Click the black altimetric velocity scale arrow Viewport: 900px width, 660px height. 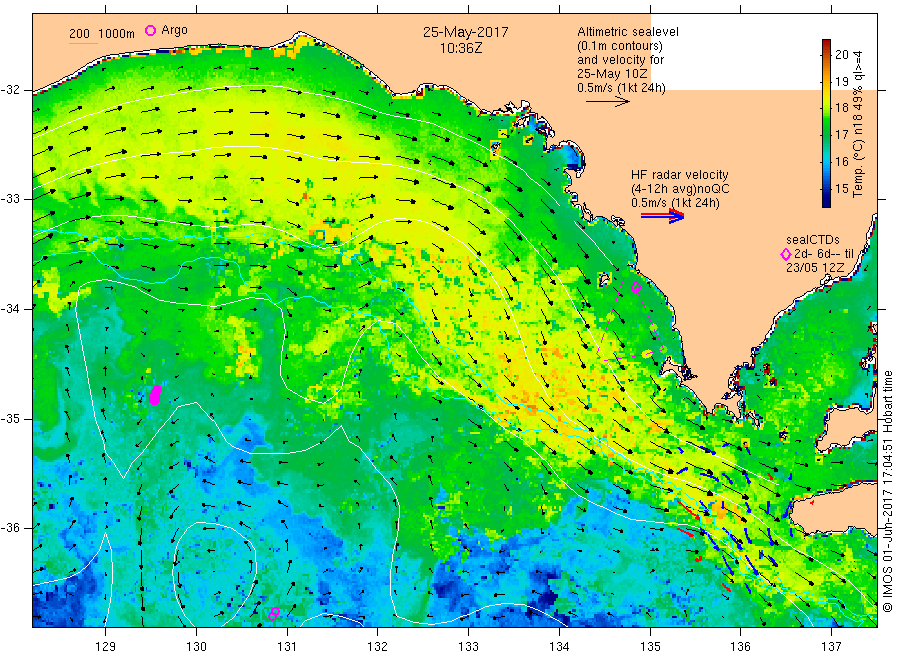point(608,102)
